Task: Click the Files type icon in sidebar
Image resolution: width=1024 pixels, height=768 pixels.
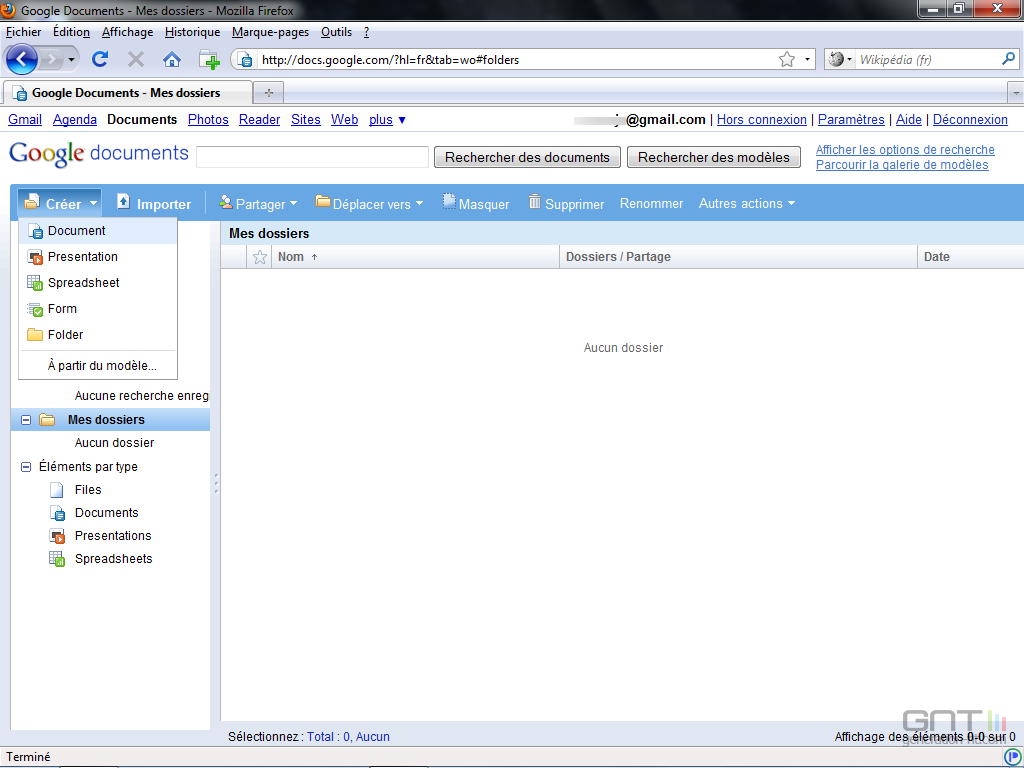Action: (x=57, y=490)
